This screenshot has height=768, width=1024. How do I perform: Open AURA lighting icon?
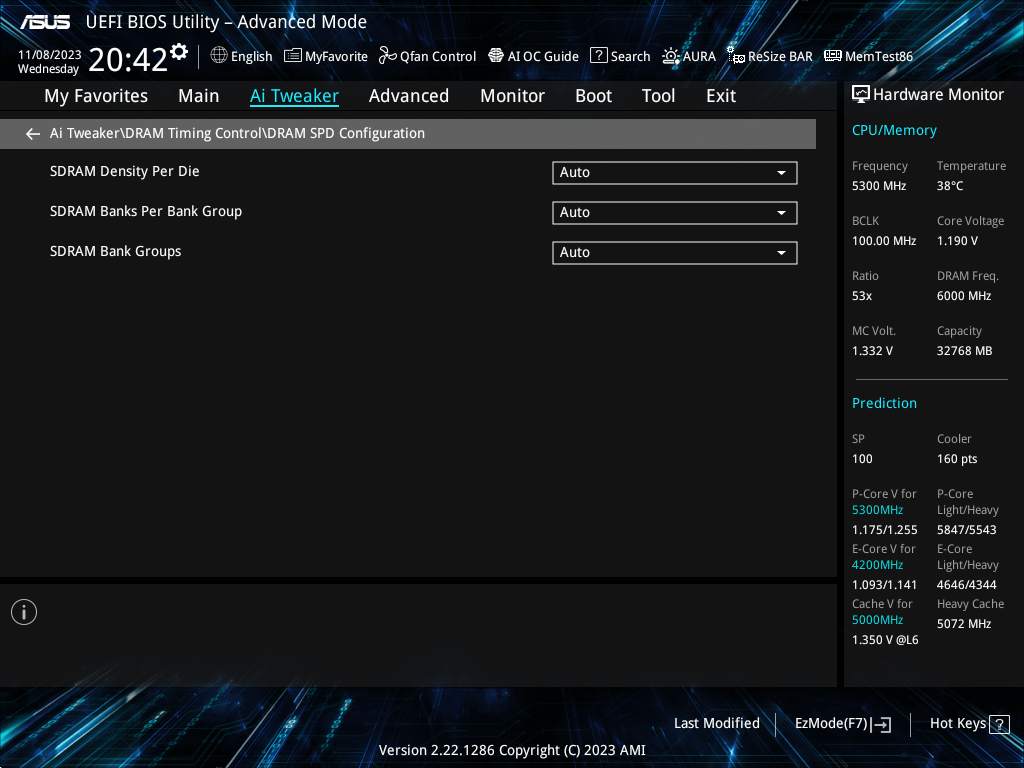tap(671, 56)
